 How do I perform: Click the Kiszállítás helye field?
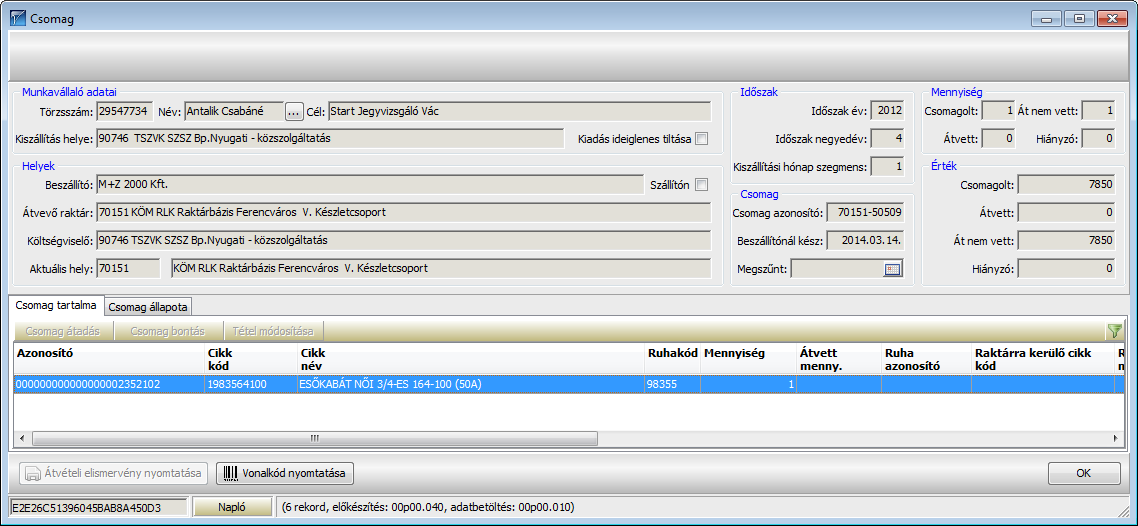coord(329,138)
